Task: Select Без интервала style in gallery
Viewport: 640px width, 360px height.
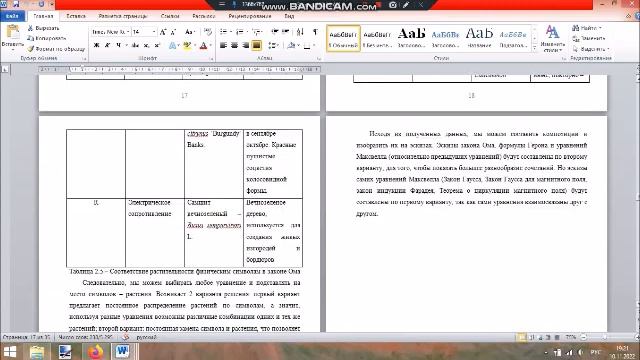Action: click(x=377, y=38)
